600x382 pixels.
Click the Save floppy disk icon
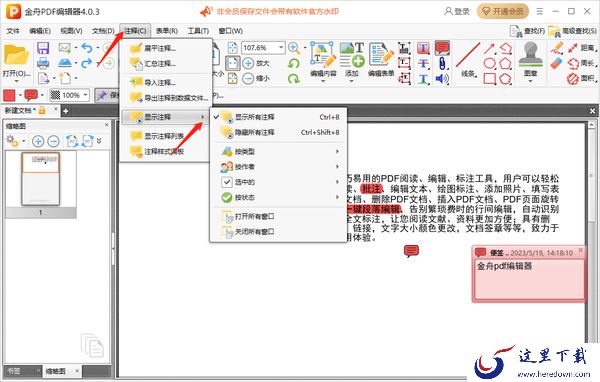(x=43, y=48)
